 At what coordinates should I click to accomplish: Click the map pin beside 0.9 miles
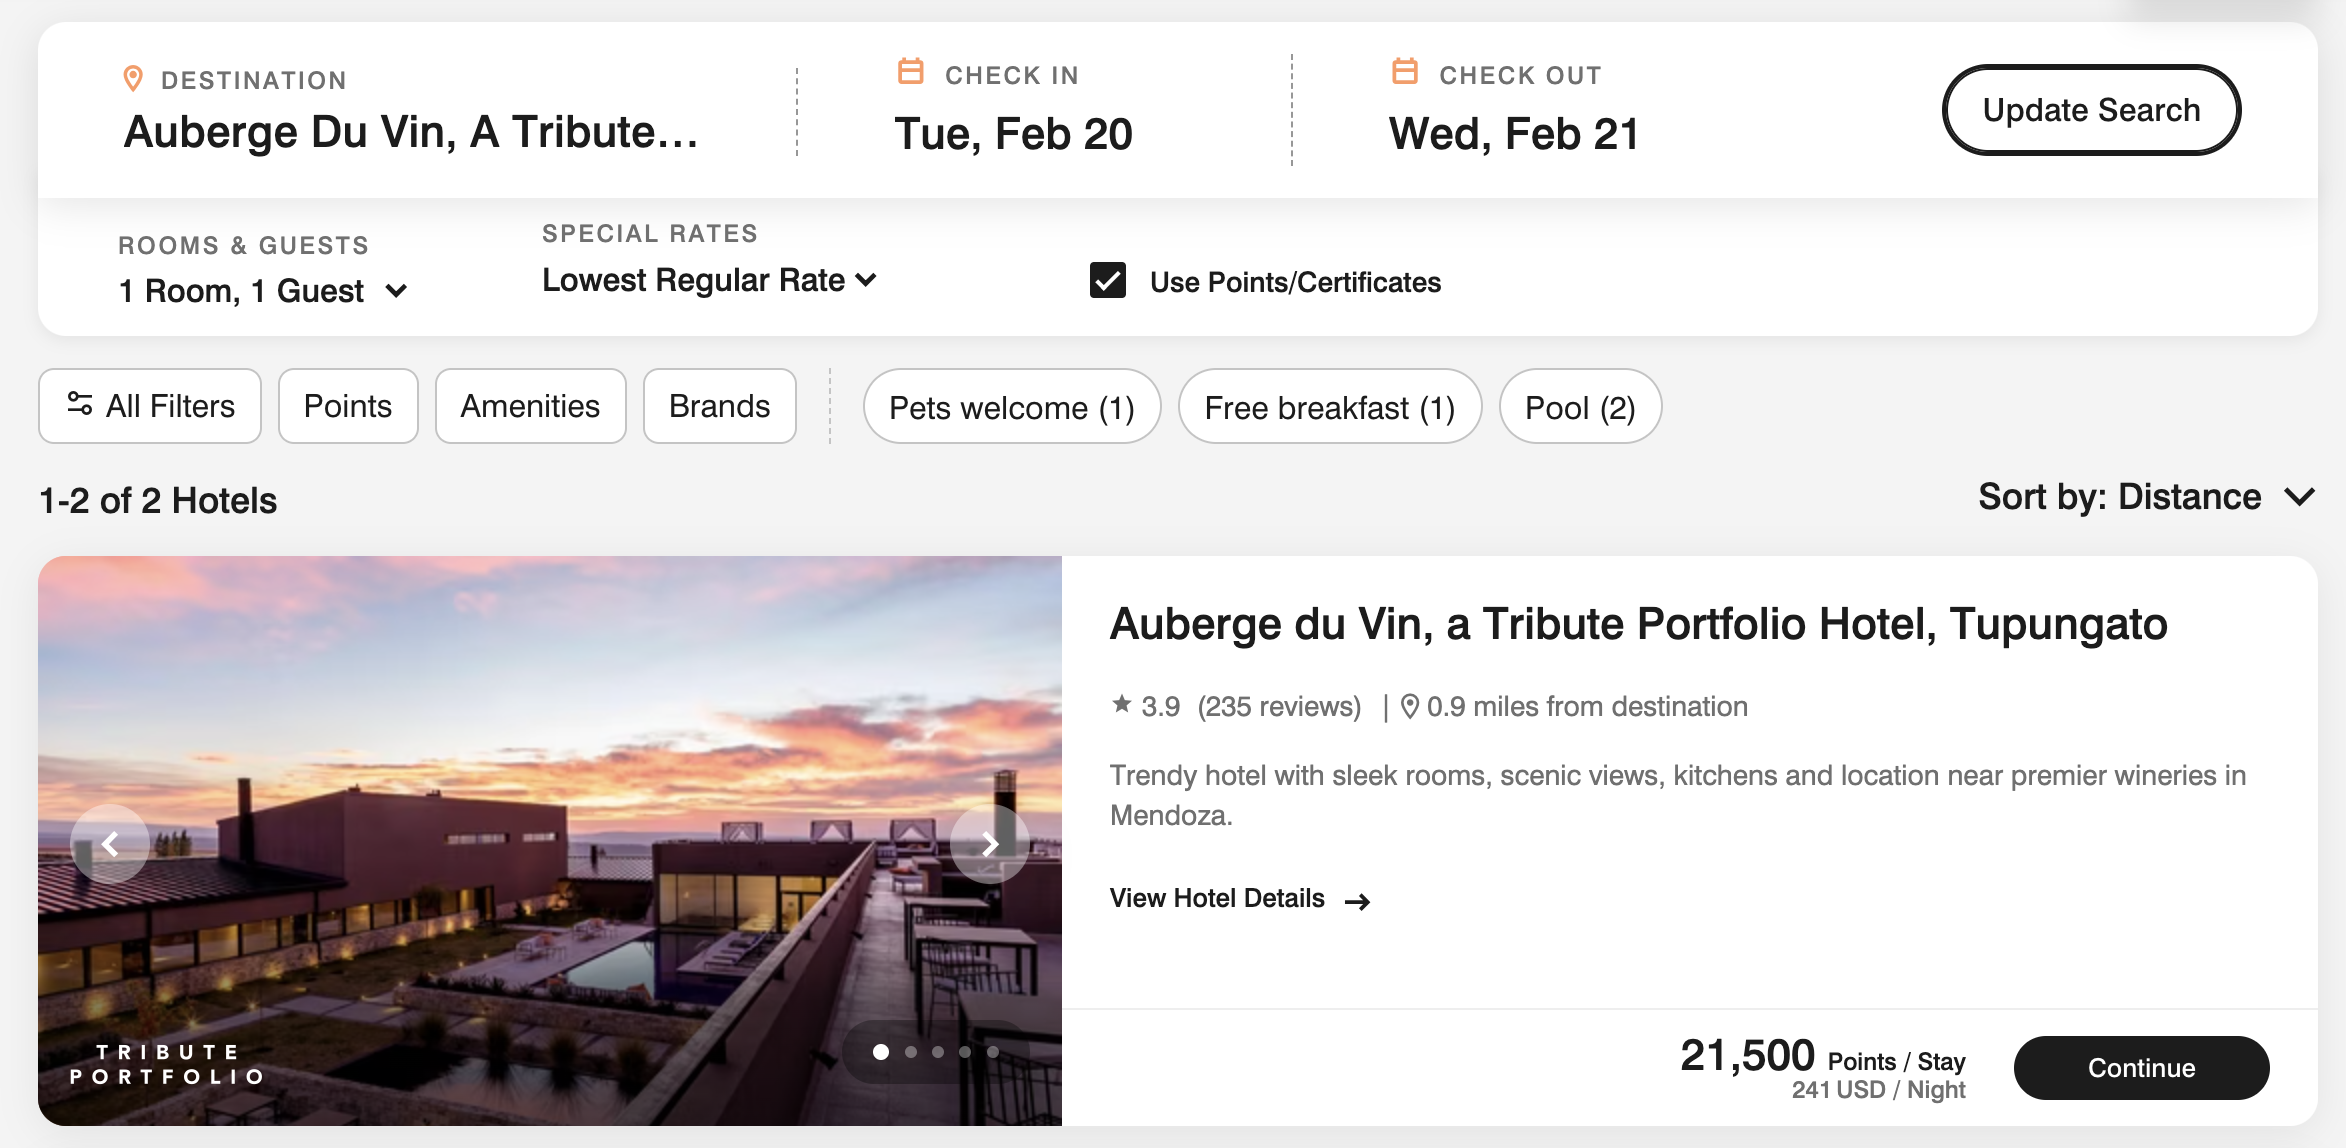coord(1409,707)
